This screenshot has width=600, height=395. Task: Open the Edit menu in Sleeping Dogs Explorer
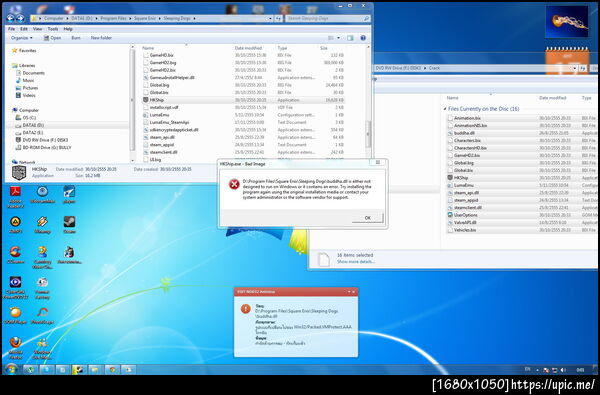click(x=24, y=29)
